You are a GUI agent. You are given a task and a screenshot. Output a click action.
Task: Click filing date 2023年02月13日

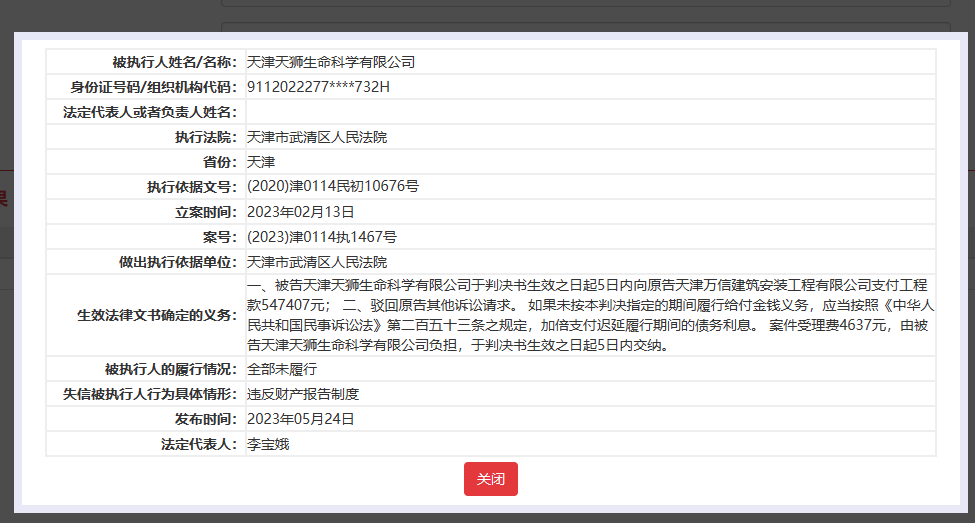[x=300, y=212]
